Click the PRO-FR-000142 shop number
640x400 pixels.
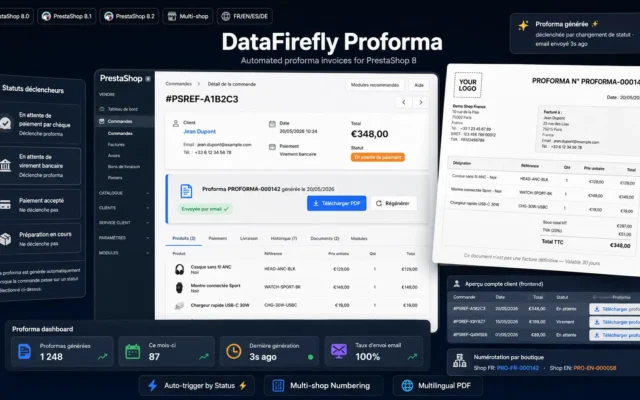coord(518,368)
